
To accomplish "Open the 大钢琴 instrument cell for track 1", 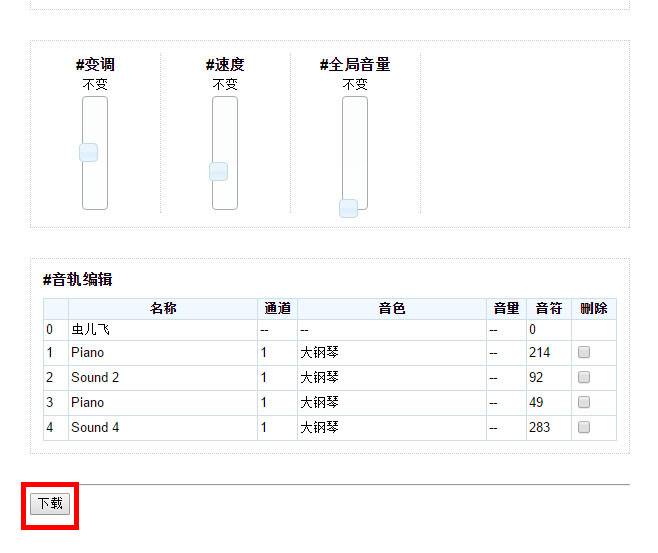I will (x=320, y=353).
